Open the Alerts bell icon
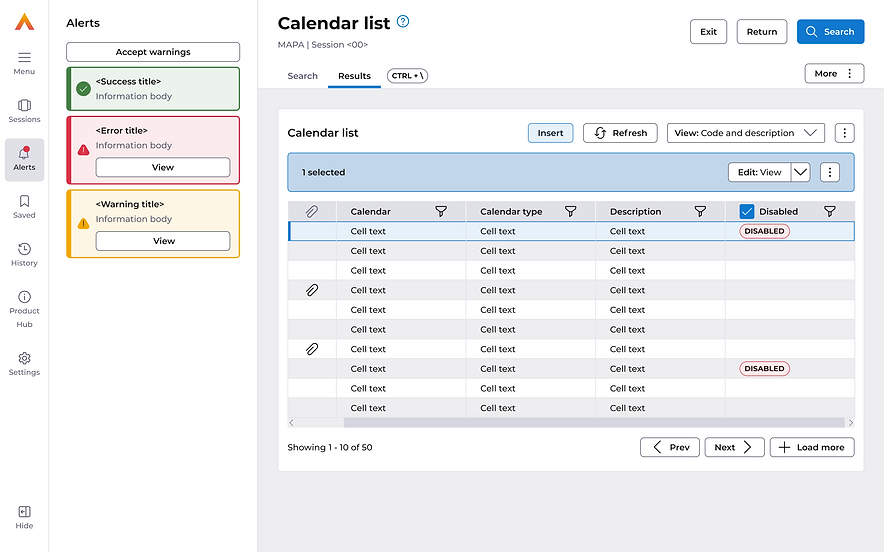Image resolution: width=884 pixels, height=552 pixels. (x=24, y=153)
